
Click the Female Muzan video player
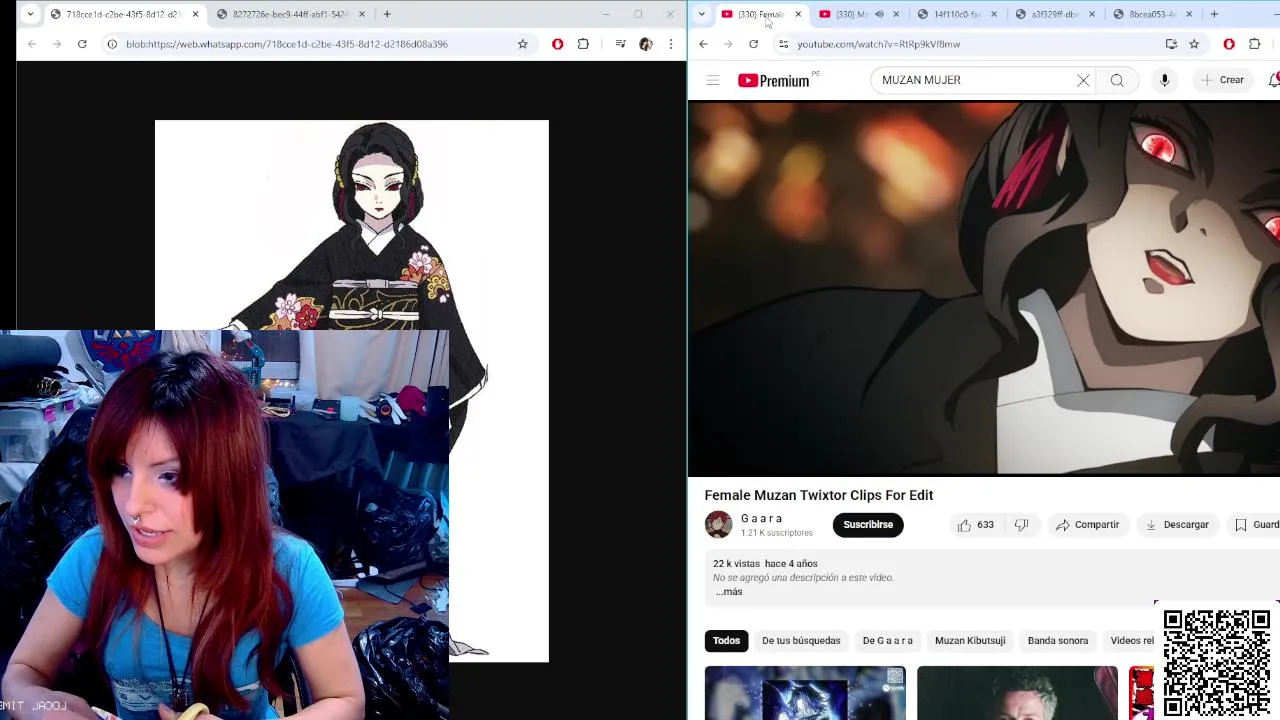[984, 288]
